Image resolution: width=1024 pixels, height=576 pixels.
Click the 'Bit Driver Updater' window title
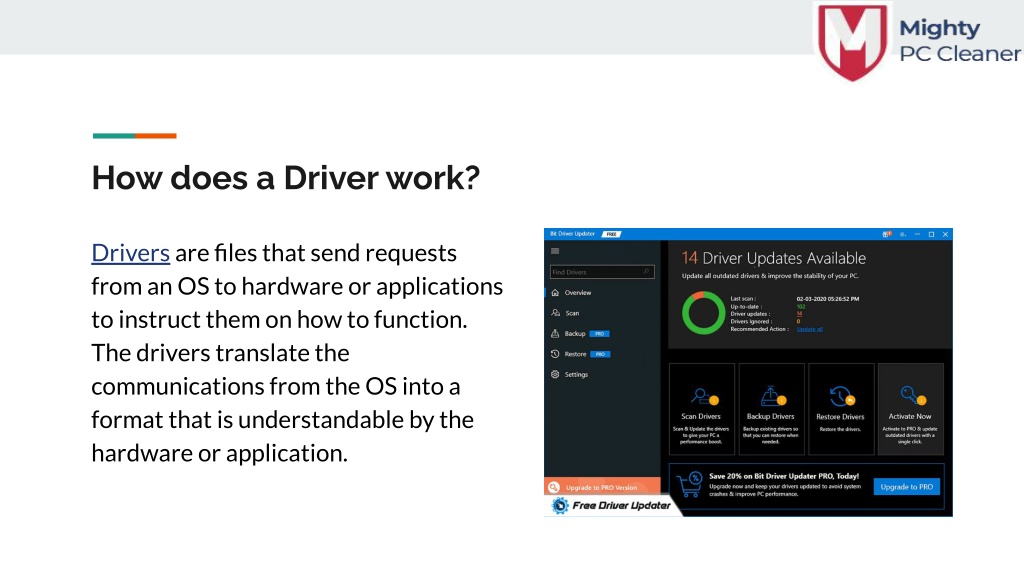tap(572, 234)
